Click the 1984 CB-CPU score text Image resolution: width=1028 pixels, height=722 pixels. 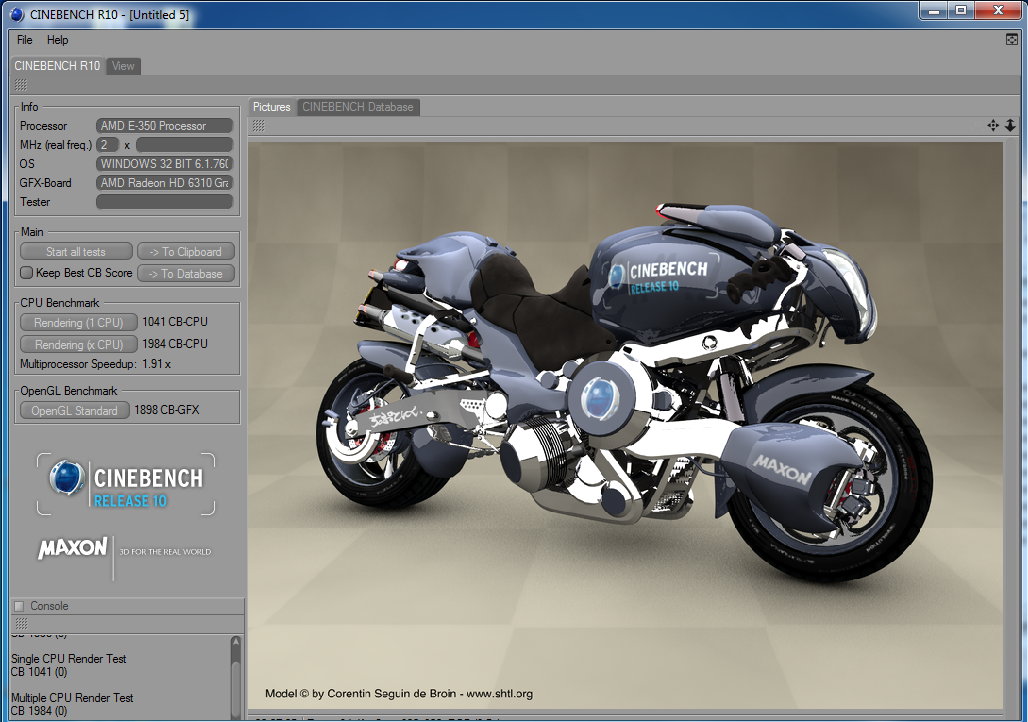(175, 344)
